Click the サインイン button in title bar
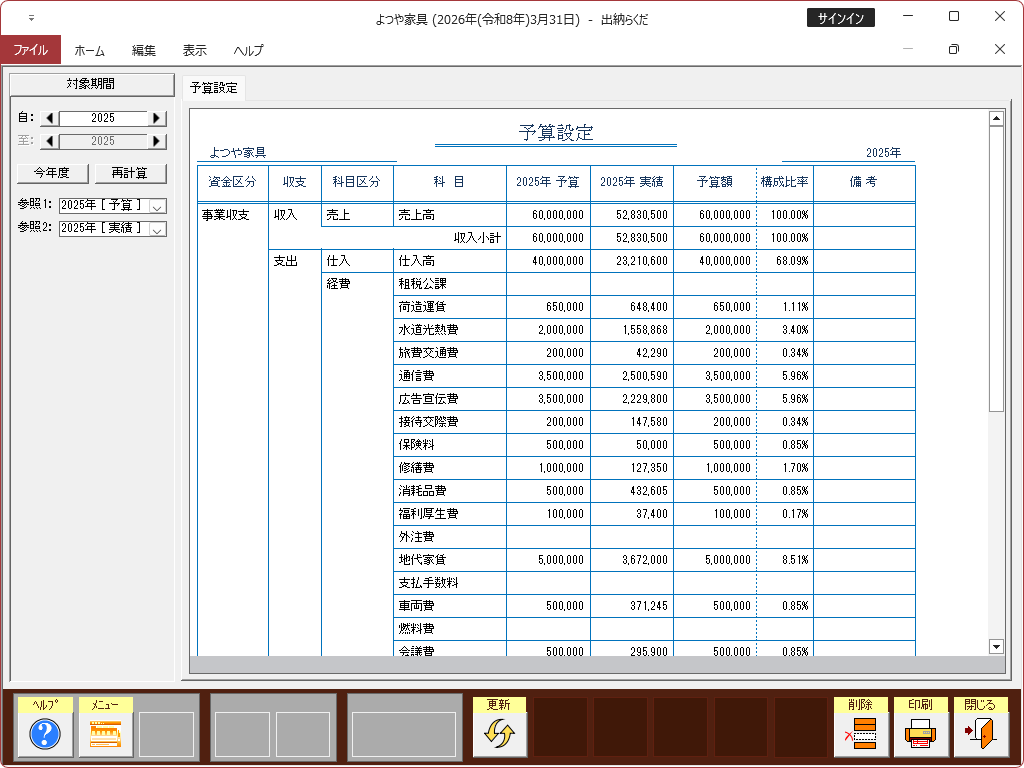The height and width of the screenshot is (768, 1024). 840,18
